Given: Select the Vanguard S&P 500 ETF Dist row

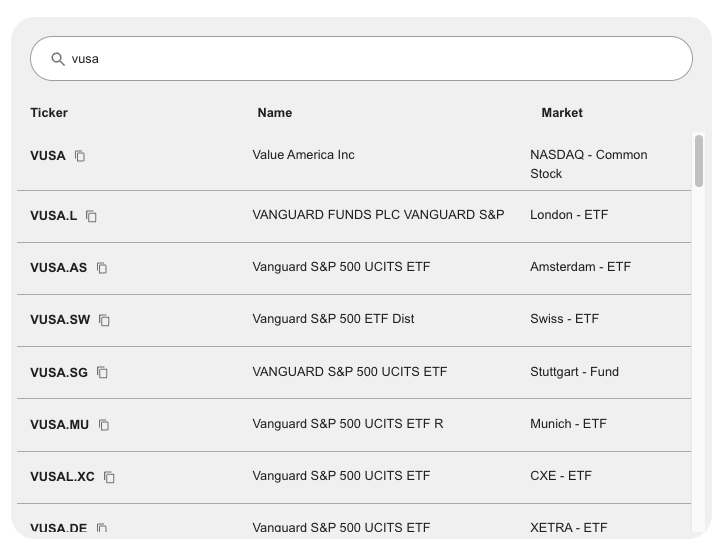Looking at the screenshot, I should (x=333, y=319).
